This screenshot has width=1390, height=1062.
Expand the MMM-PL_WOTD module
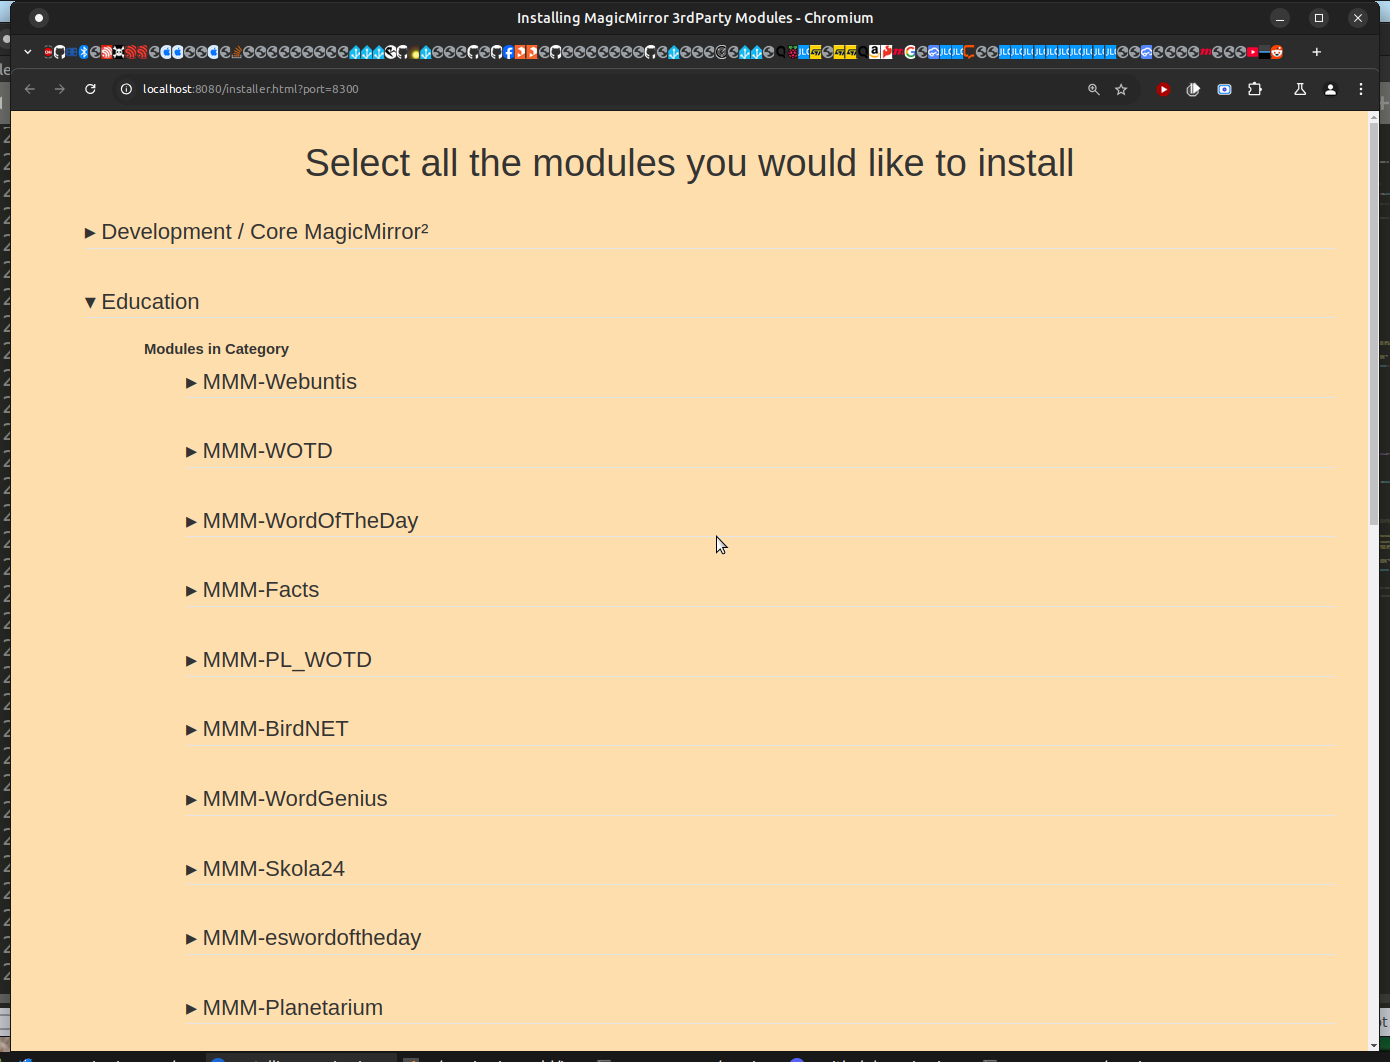point(278,660)
